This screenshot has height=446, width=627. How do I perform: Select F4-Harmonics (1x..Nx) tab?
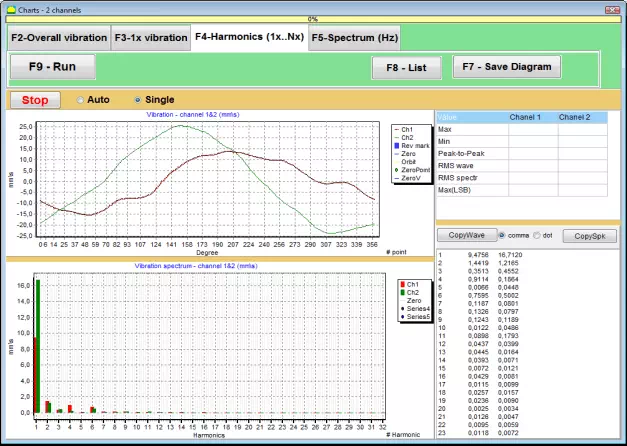[x=250, y=37]
